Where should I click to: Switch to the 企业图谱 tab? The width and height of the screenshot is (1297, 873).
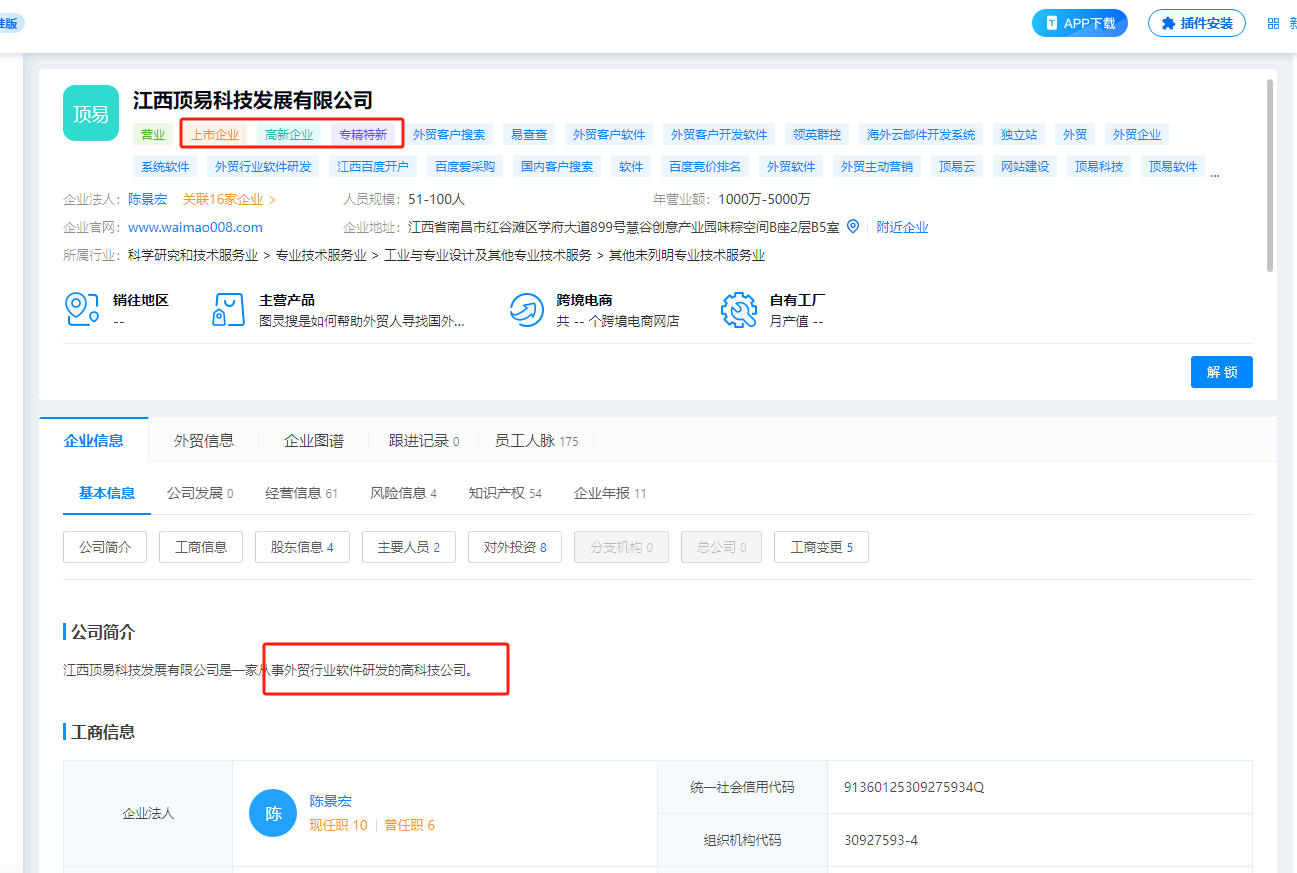click(314, 440)
